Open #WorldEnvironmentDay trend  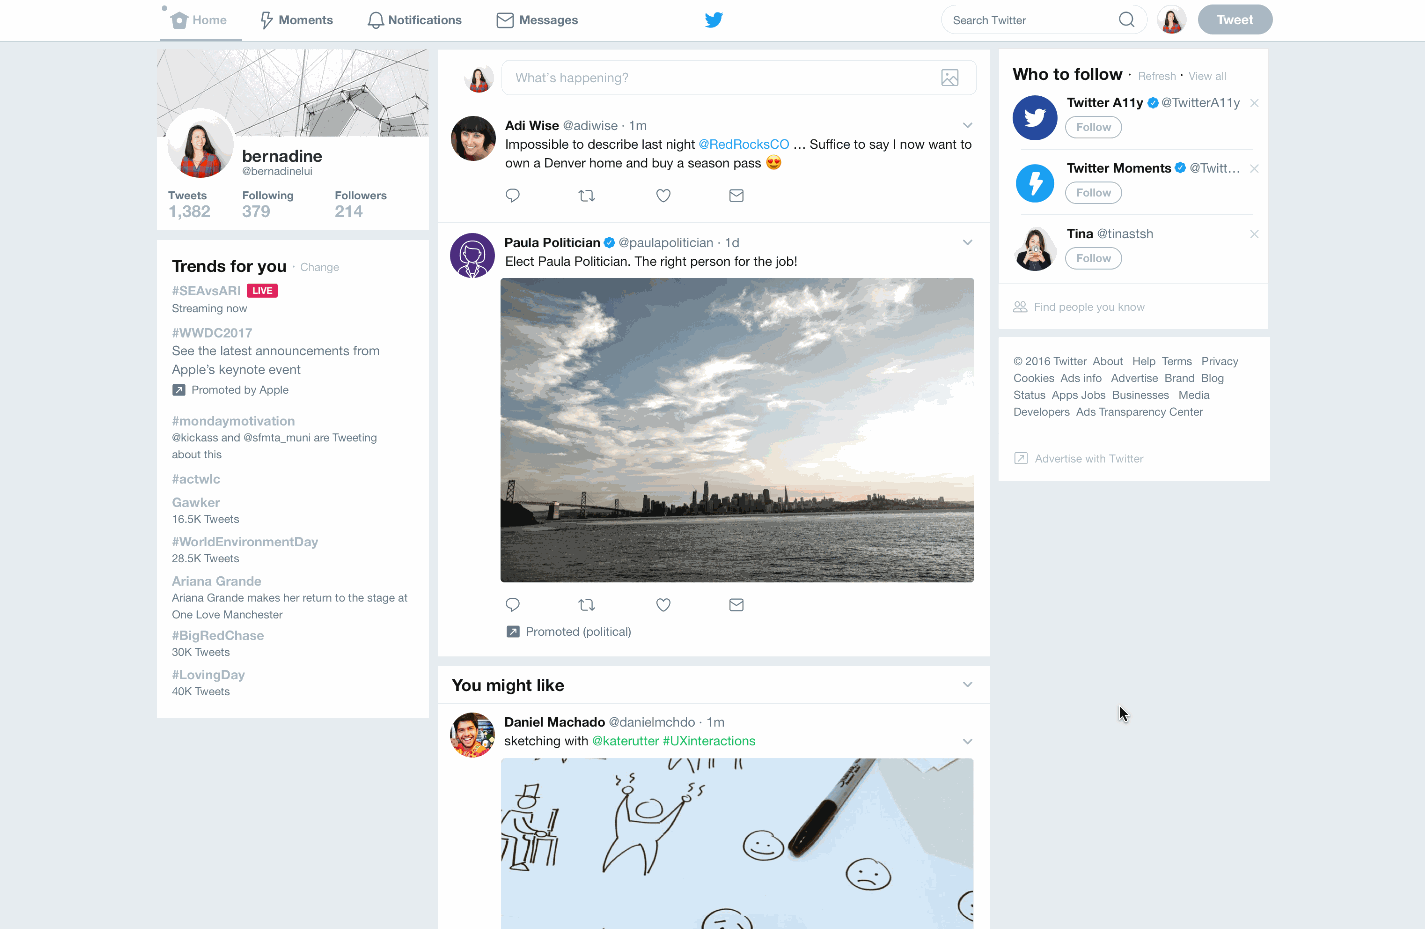pos(245,542)
